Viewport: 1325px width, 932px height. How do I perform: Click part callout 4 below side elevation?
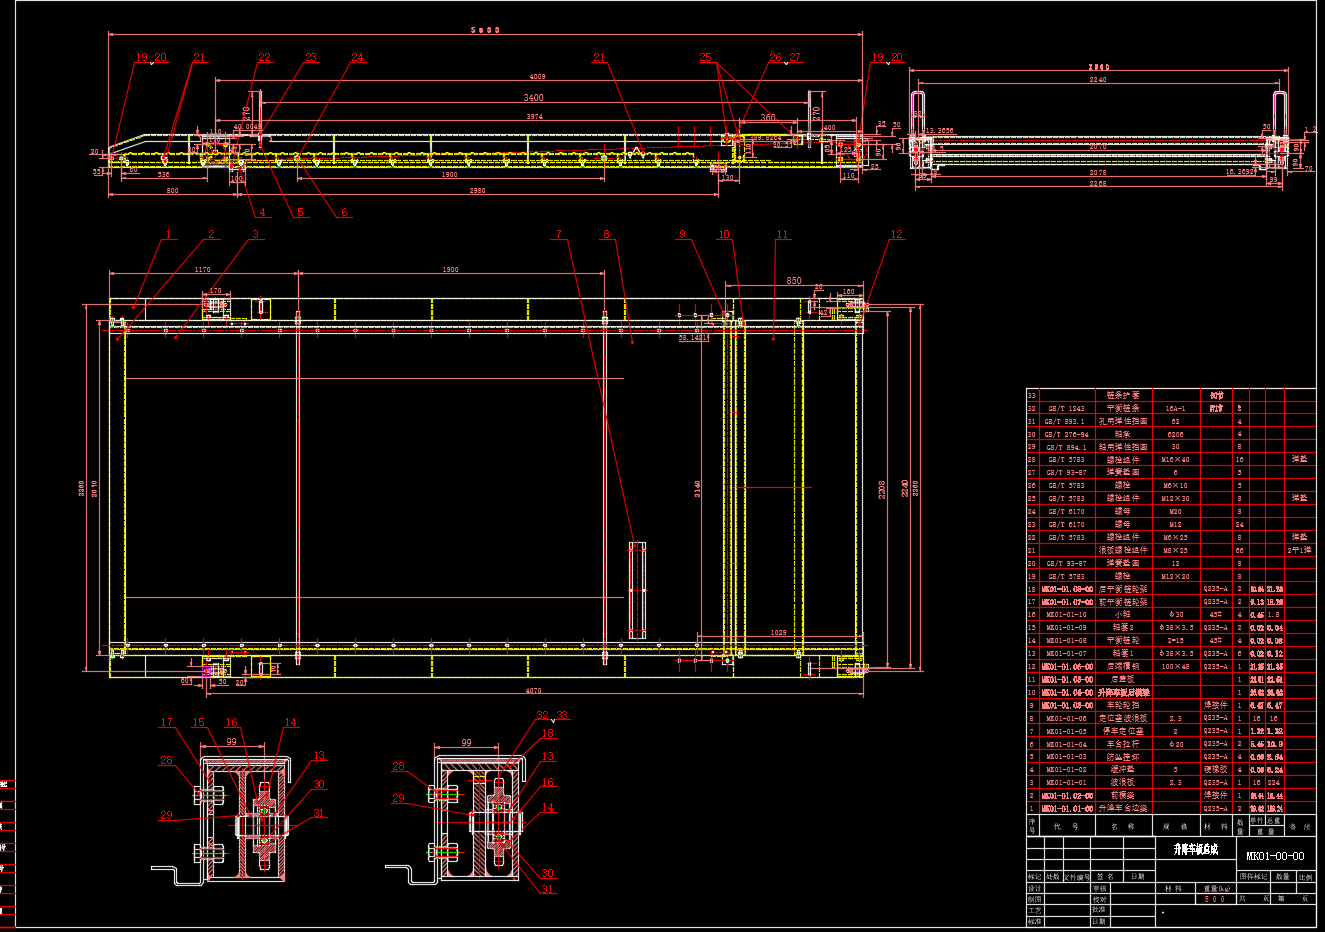tap(263, 212)
